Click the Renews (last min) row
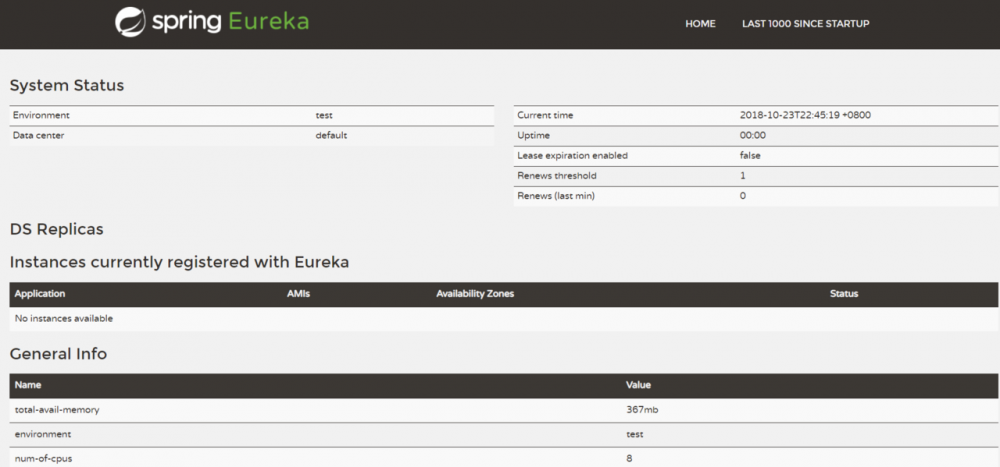Image resolution: width=1000 pixels, height=467 pixels. click(755, 195)
